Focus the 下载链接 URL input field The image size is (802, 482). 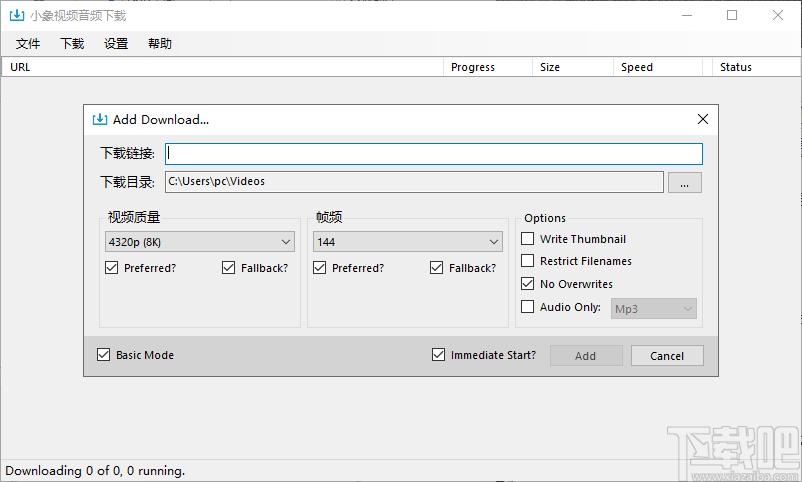(434, 154)
